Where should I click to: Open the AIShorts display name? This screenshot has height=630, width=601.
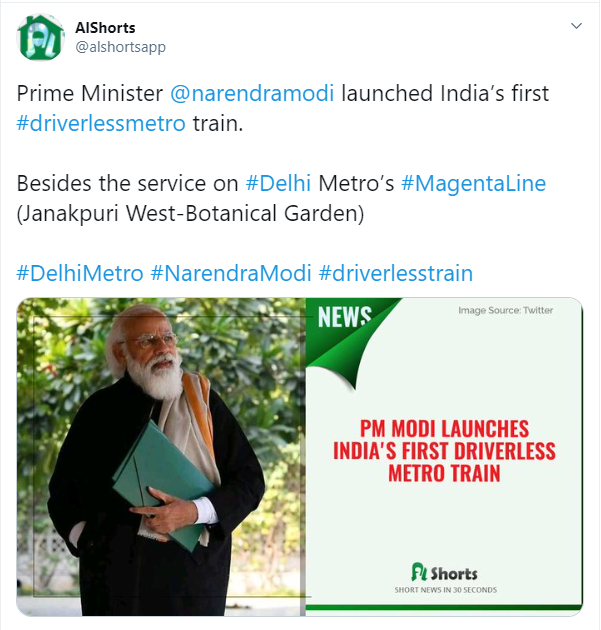(105, 28)
